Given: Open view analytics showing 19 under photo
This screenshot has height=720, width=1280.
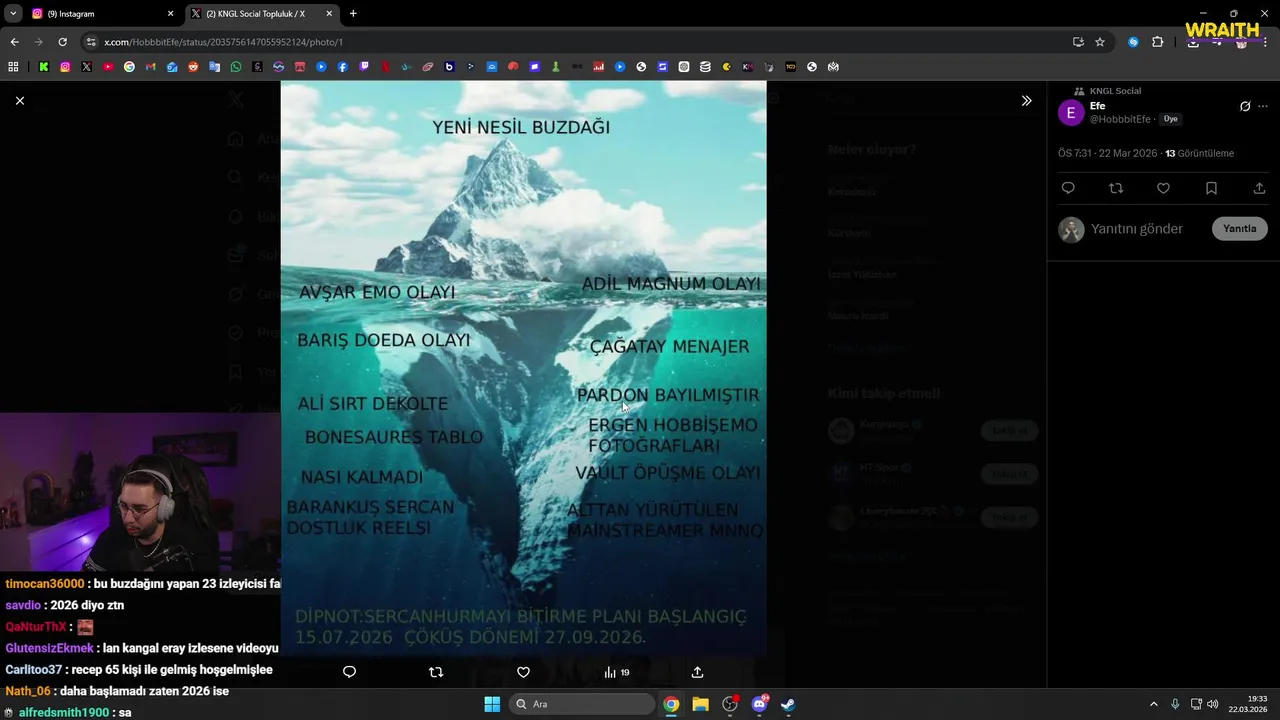Looking at the screenshot, I should coord(616,672).
